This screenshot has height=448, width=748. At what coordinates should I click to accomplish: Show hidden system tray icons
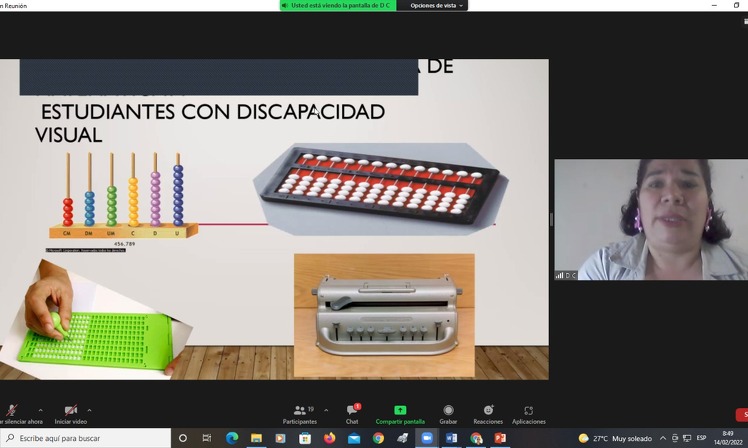(663, 438)
